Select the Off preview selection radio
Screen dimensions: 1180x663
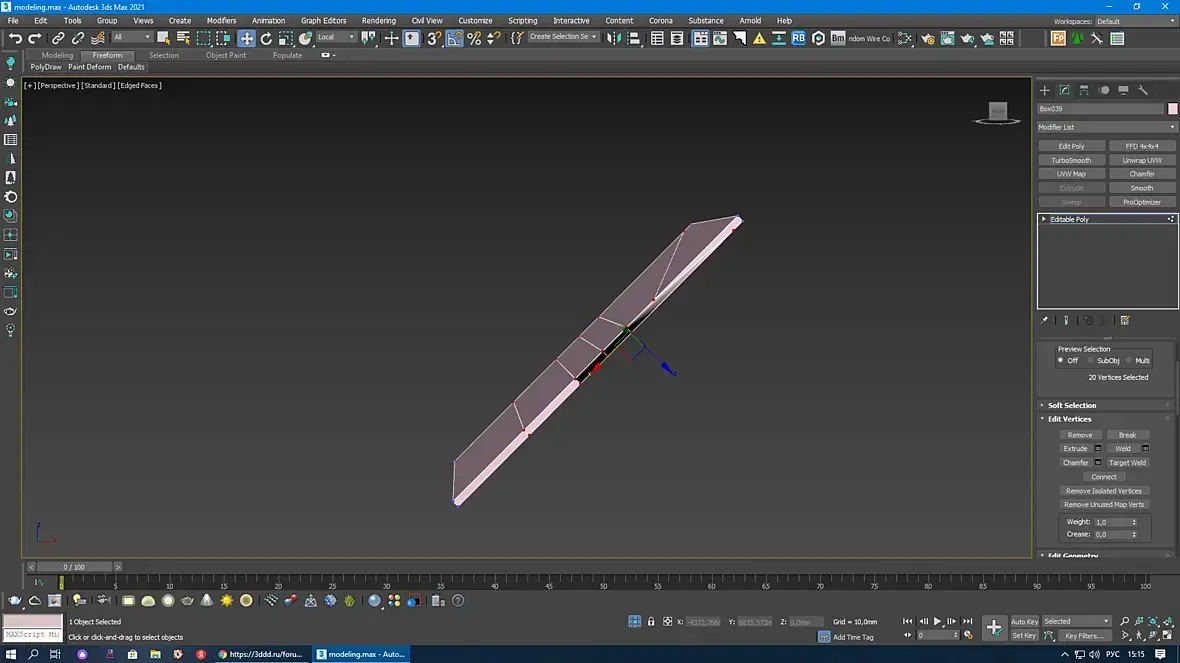1061,360
